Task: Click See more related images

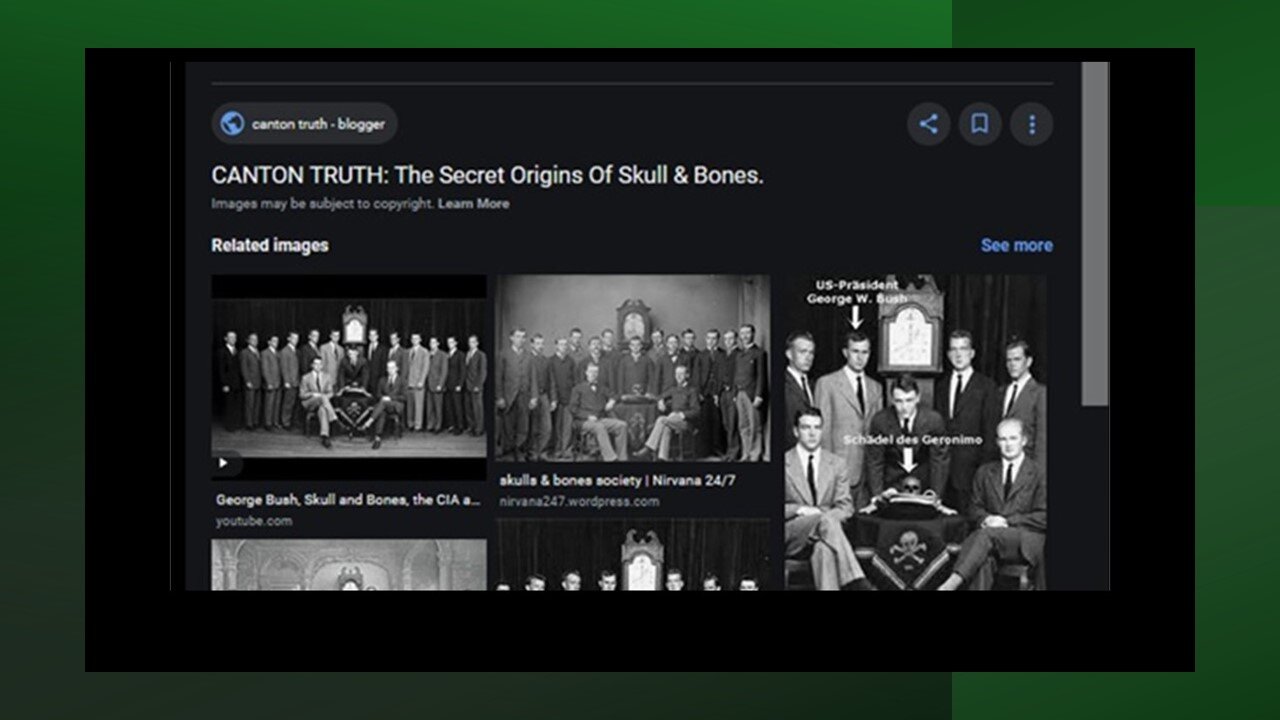Action: tap(1016, 245)
